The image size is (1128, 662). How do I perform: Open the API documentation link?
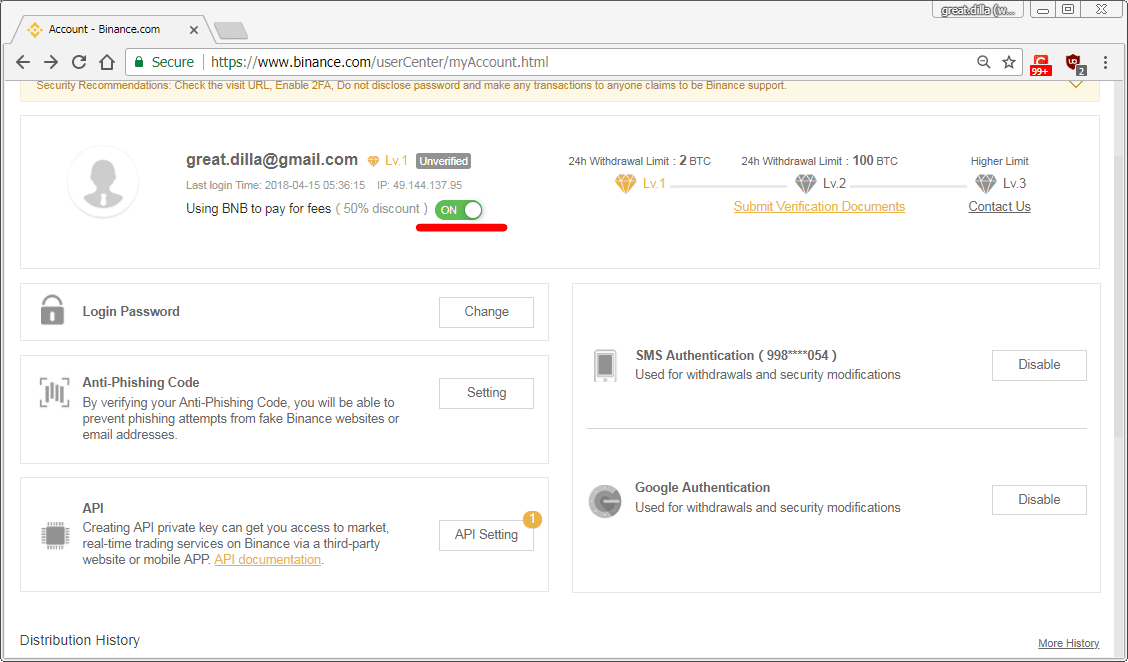(x=268, y=559)
